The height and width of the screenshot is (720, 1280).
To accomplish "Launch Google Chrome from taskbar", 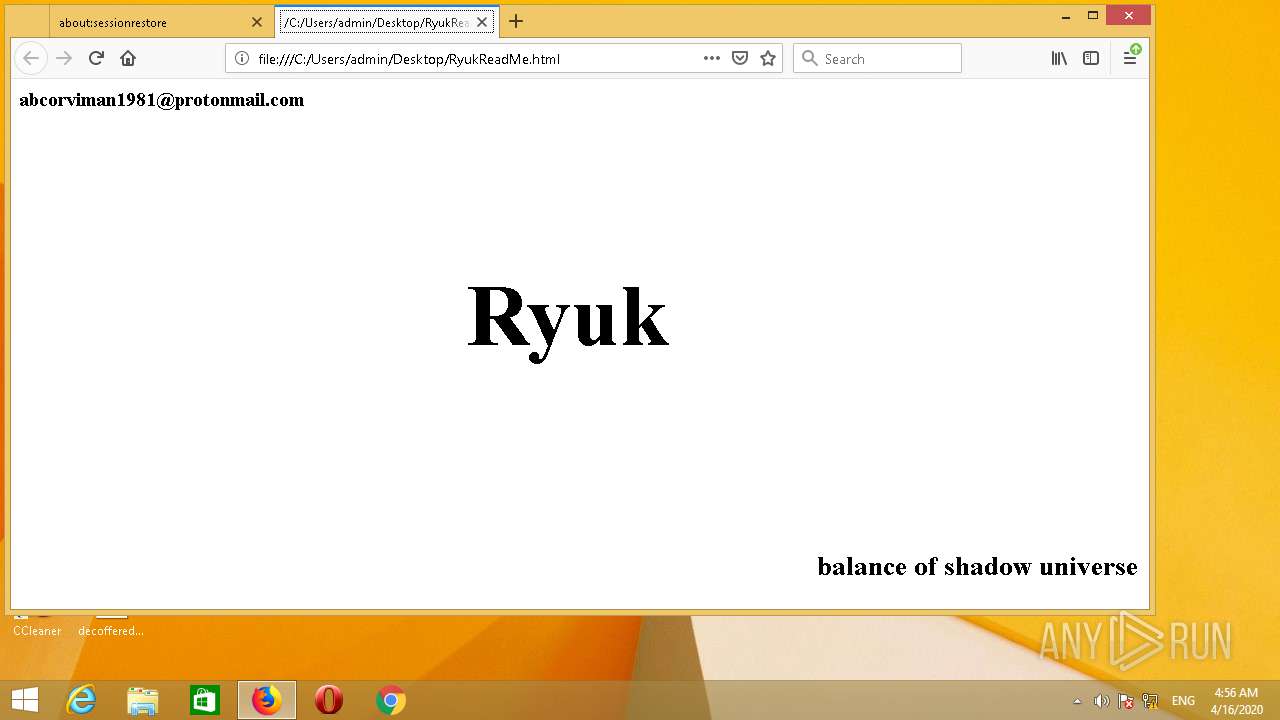I will [391, 700].
